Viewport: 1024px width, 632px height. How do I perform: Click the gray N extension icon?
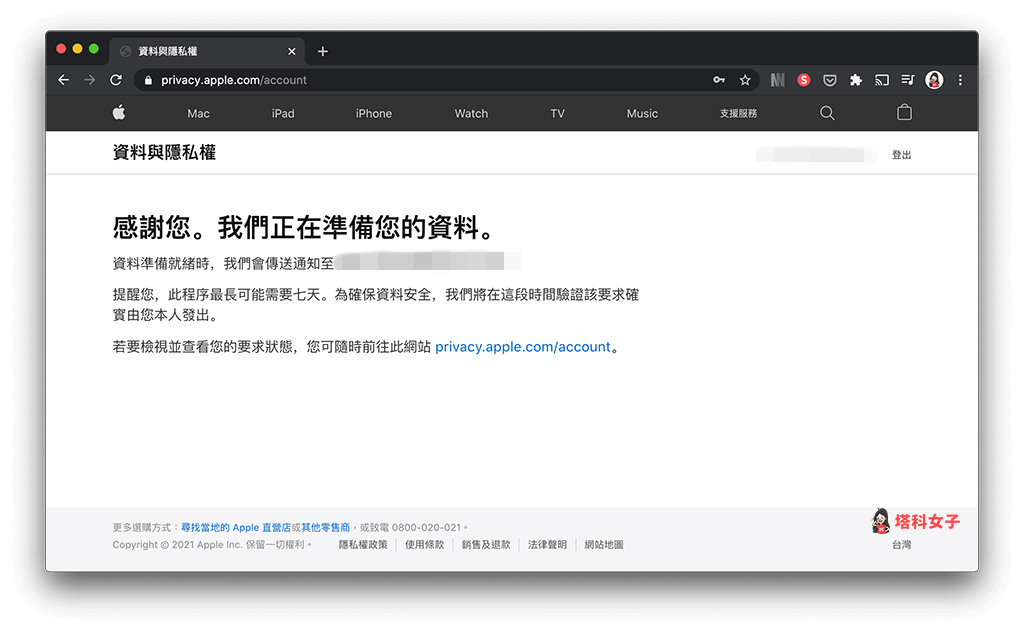coord(777,80)
